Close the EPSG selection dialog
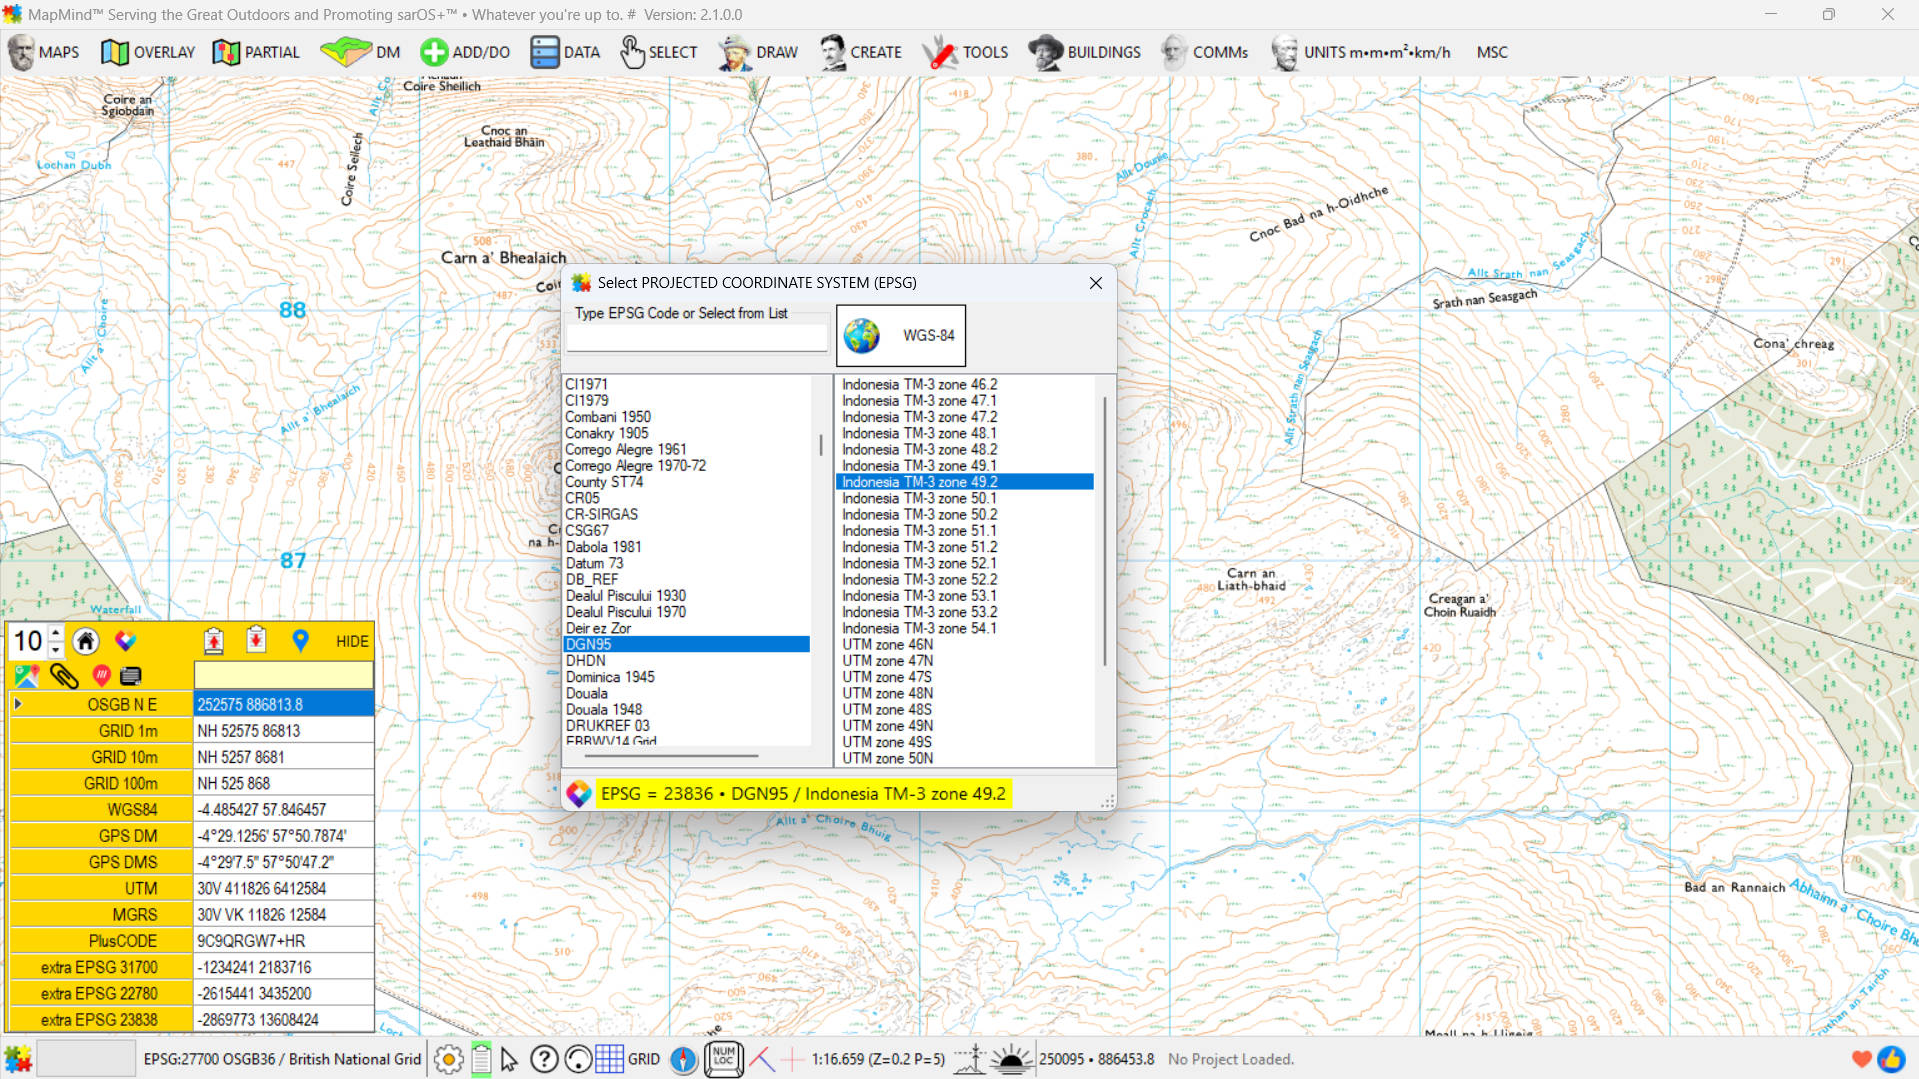This screenshot has height=1079, width=1919. 1096,283
